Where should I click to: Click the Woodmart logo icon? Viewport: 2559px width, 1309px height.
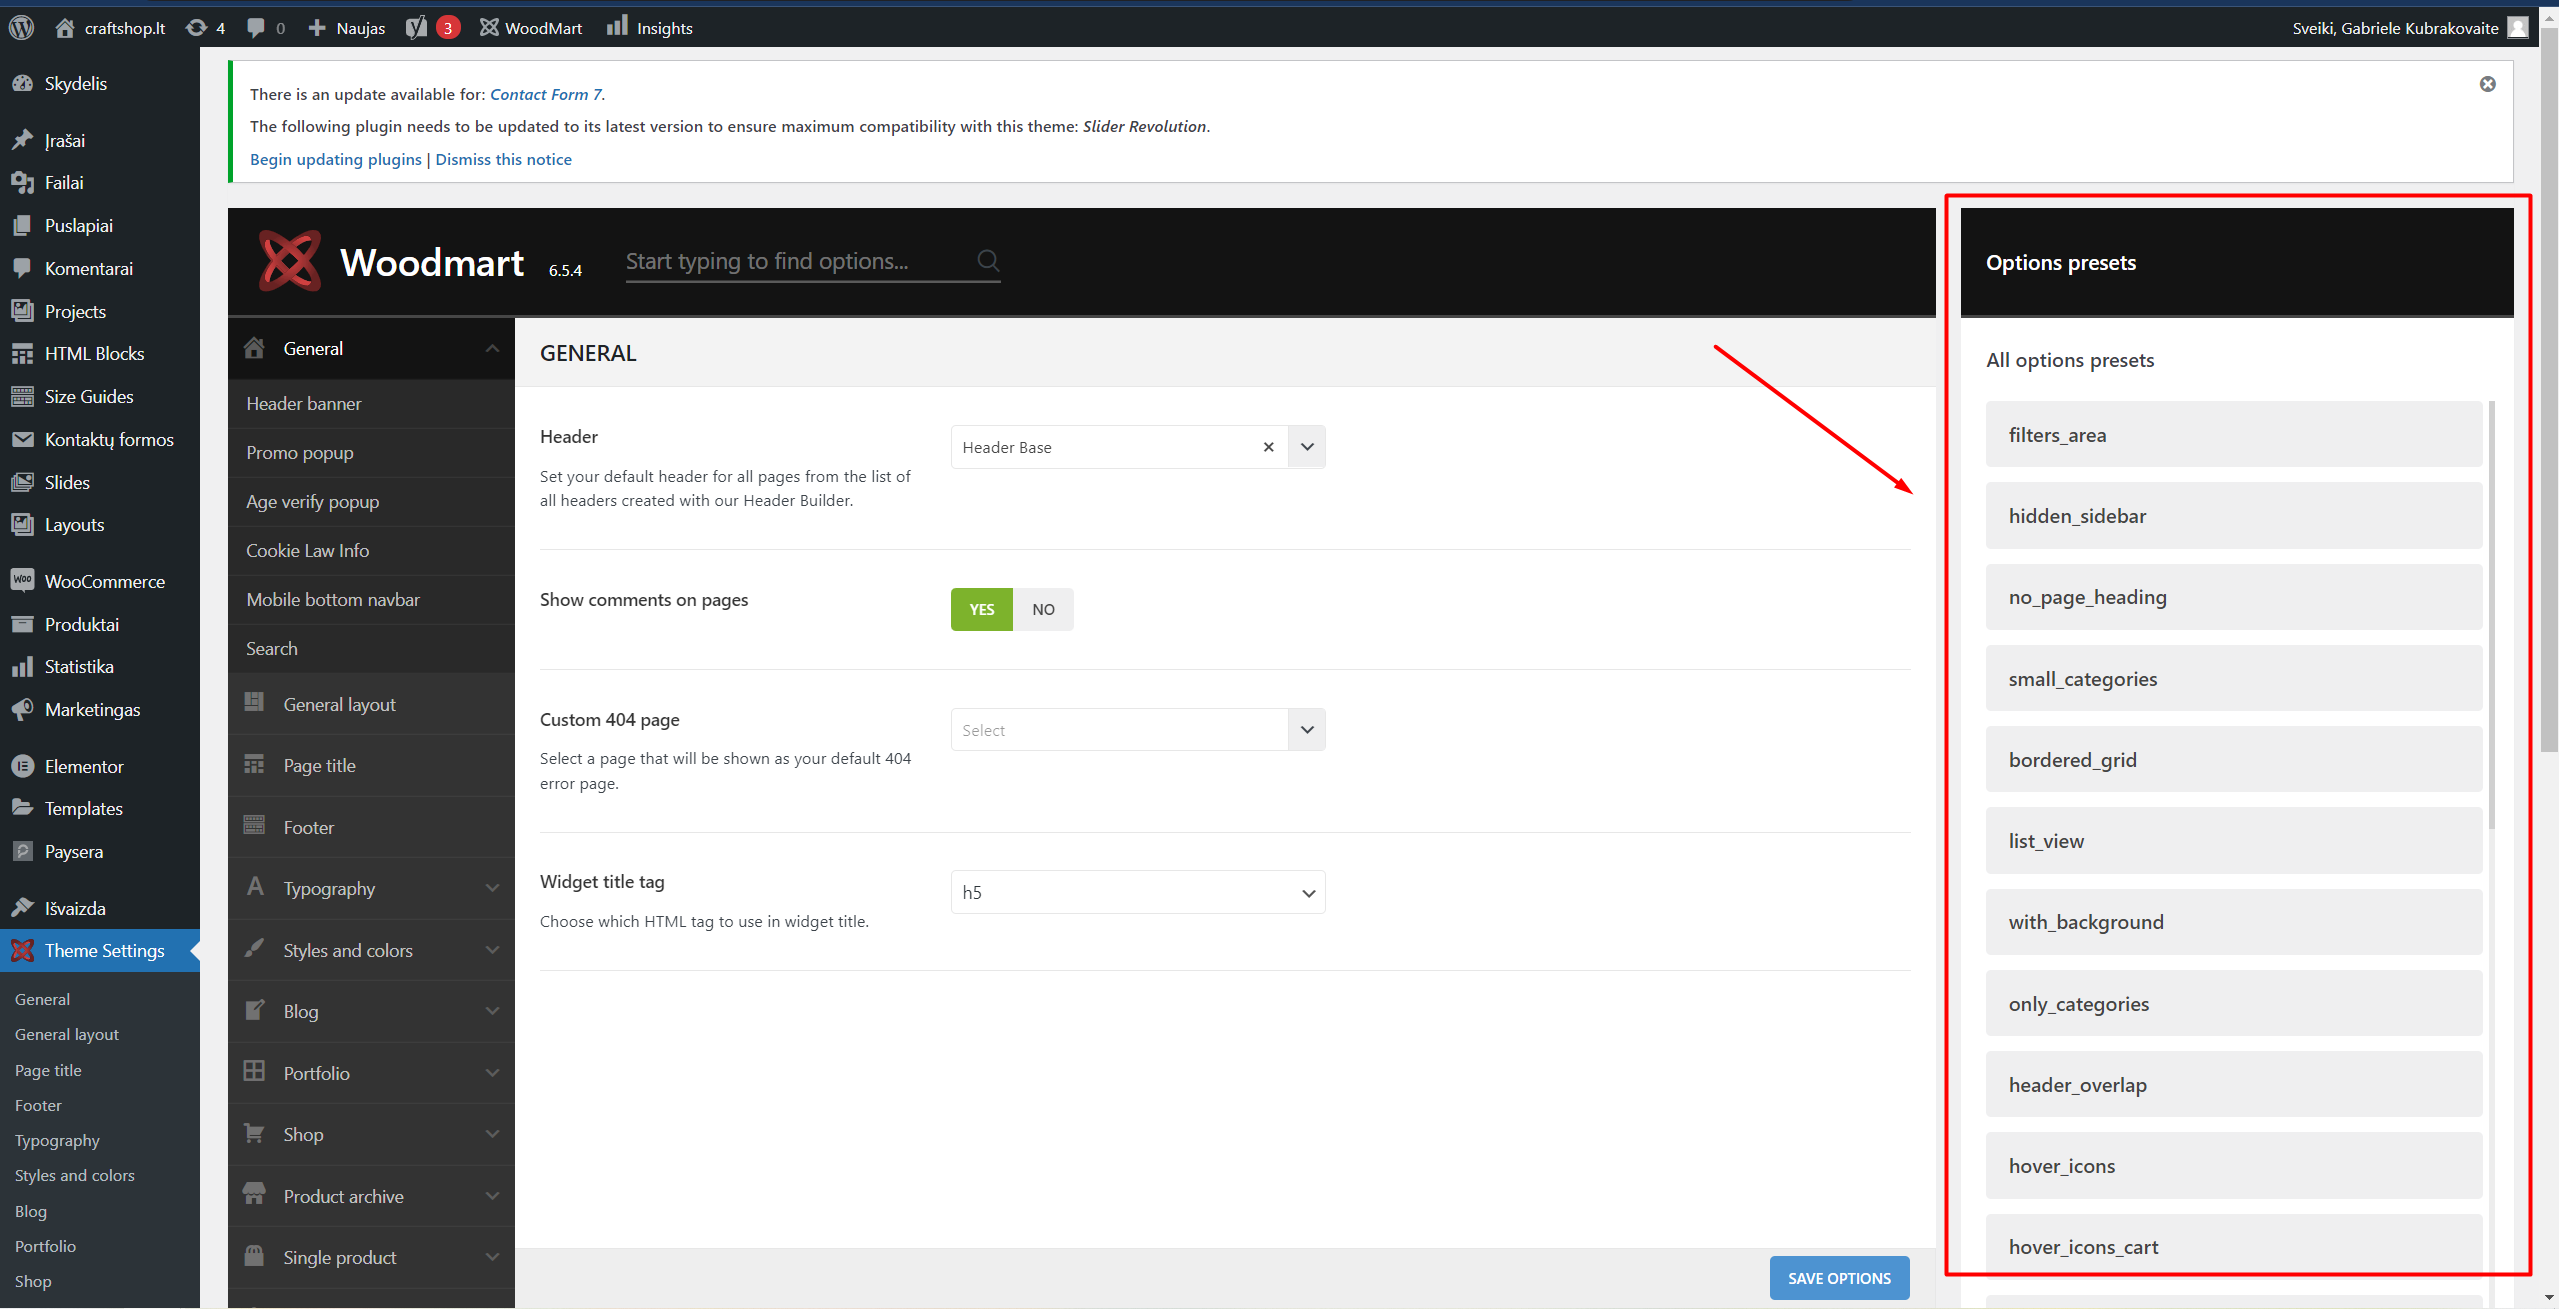[290, 261]
